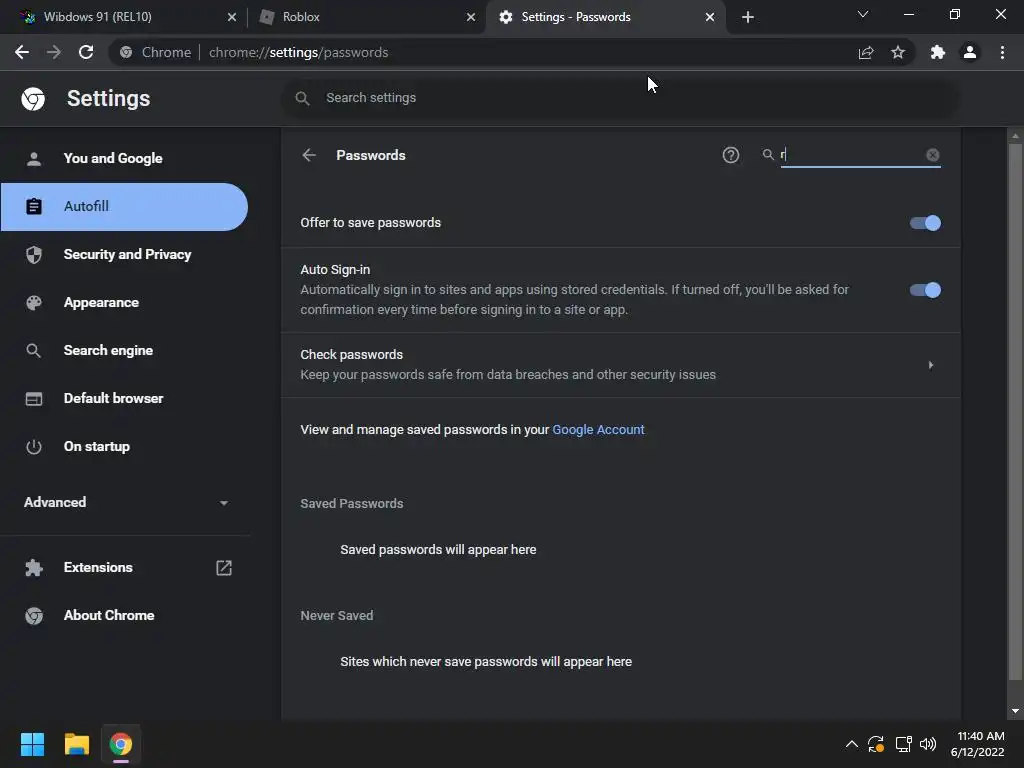Click the 'Never Saved' heading

tap(336, 615)
